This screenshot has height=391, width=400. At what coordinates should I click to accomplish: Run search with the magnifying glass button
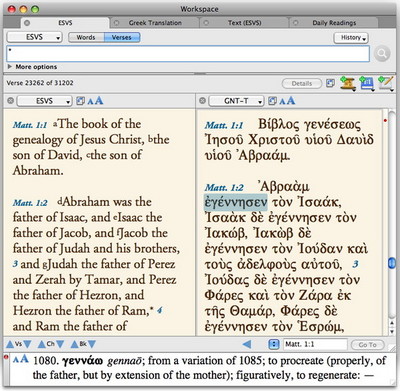click(382, 53)
